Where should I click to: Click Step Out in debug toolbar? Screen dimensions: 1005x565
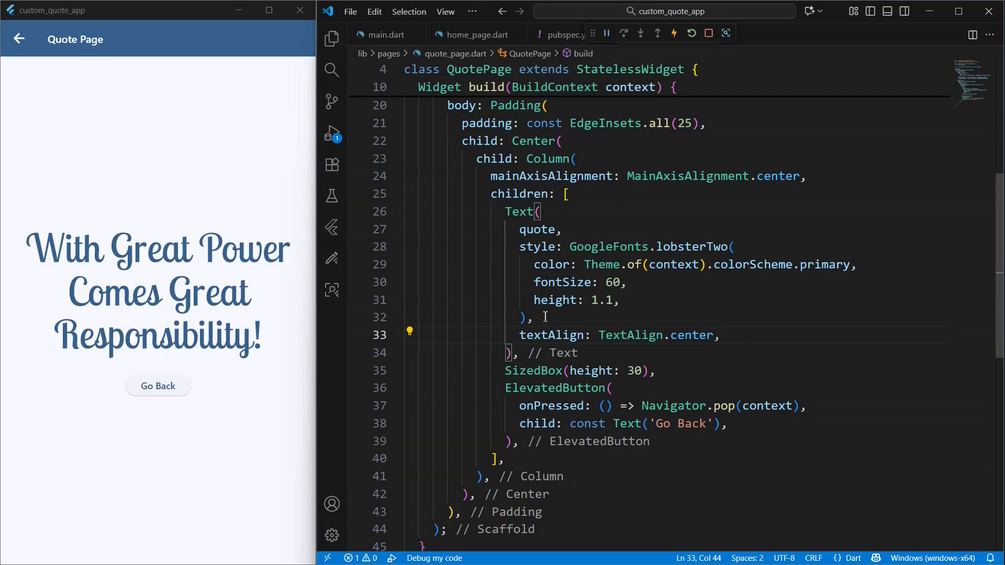pos(658,33)
